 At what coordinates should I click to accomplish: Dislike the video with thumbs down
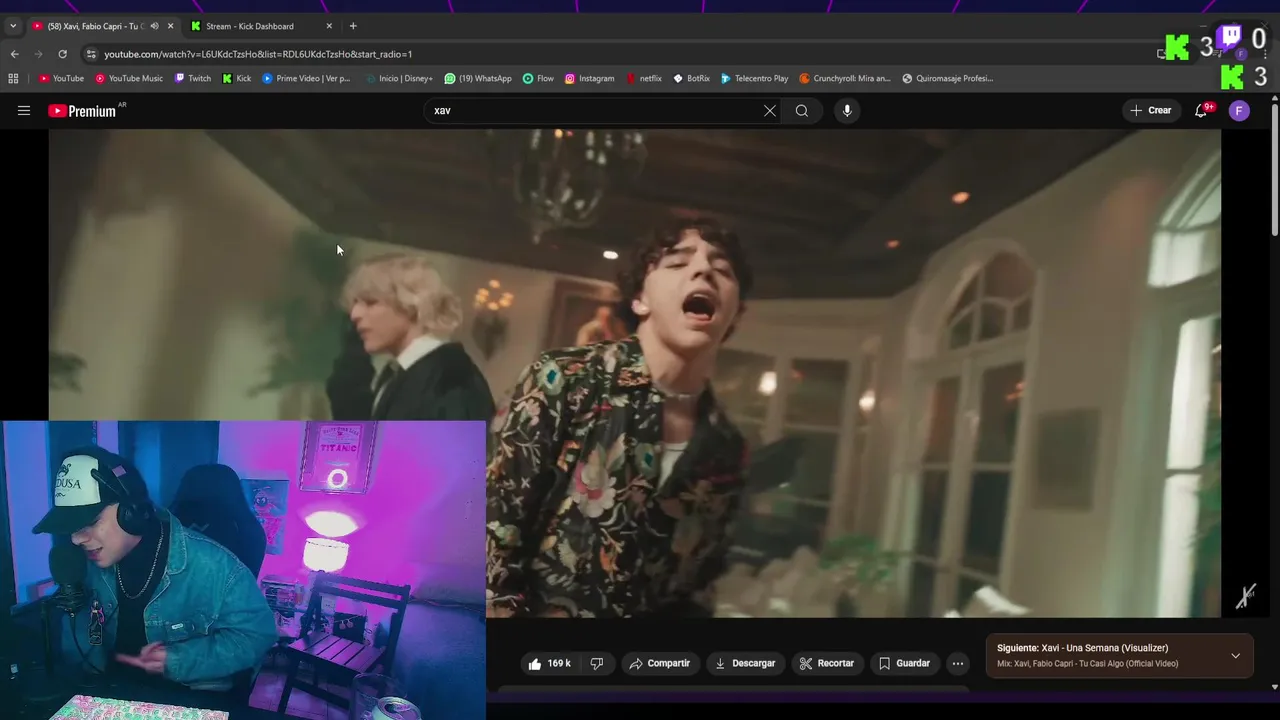point(597,663)
